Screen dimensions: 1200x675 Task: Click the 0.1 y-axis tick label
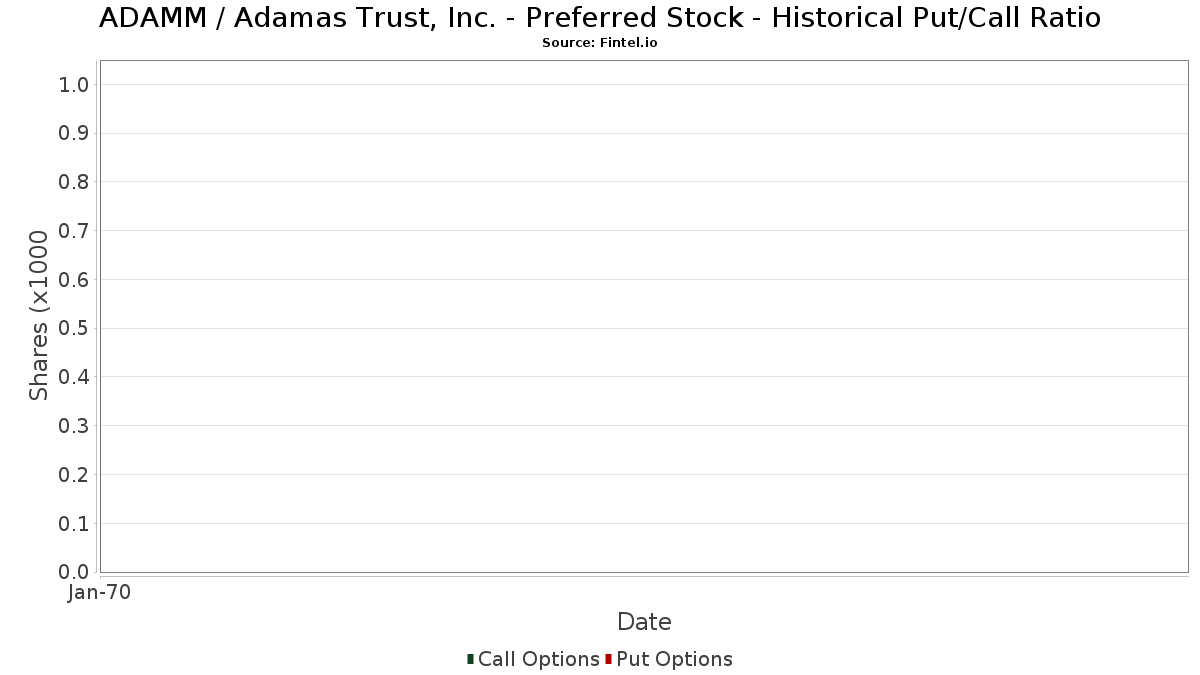[74, 524]
